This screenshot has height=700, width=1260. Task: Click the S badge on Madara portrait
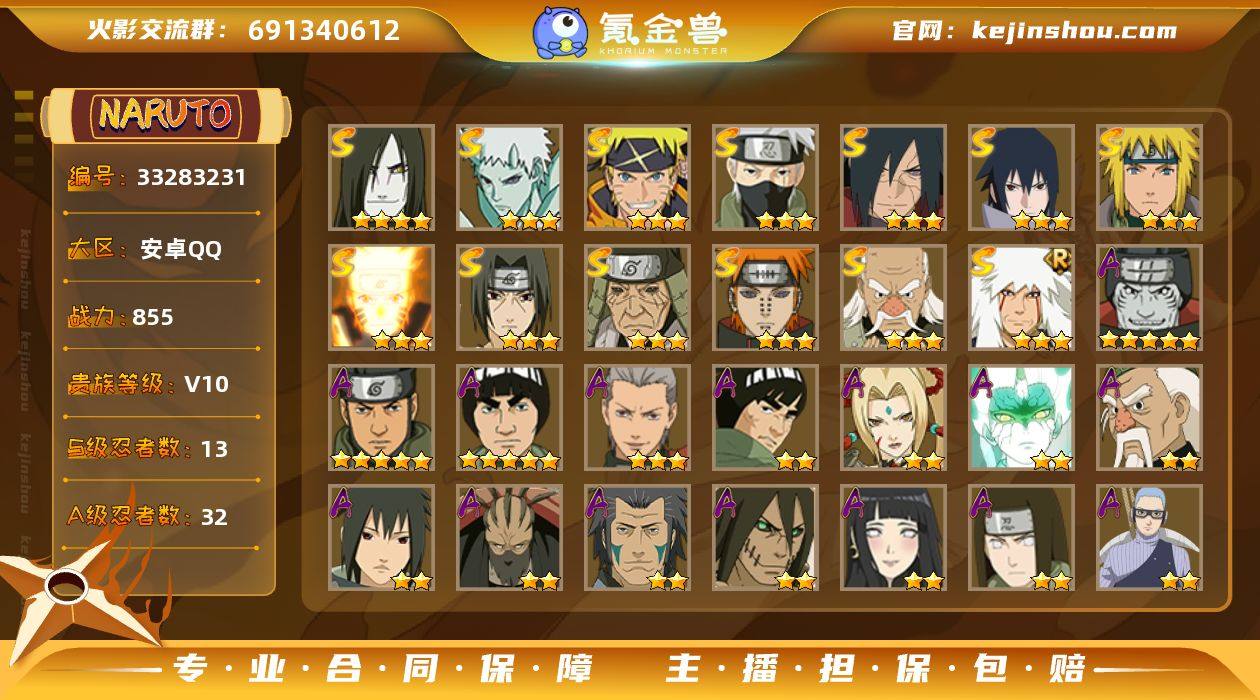pos(856,142)
